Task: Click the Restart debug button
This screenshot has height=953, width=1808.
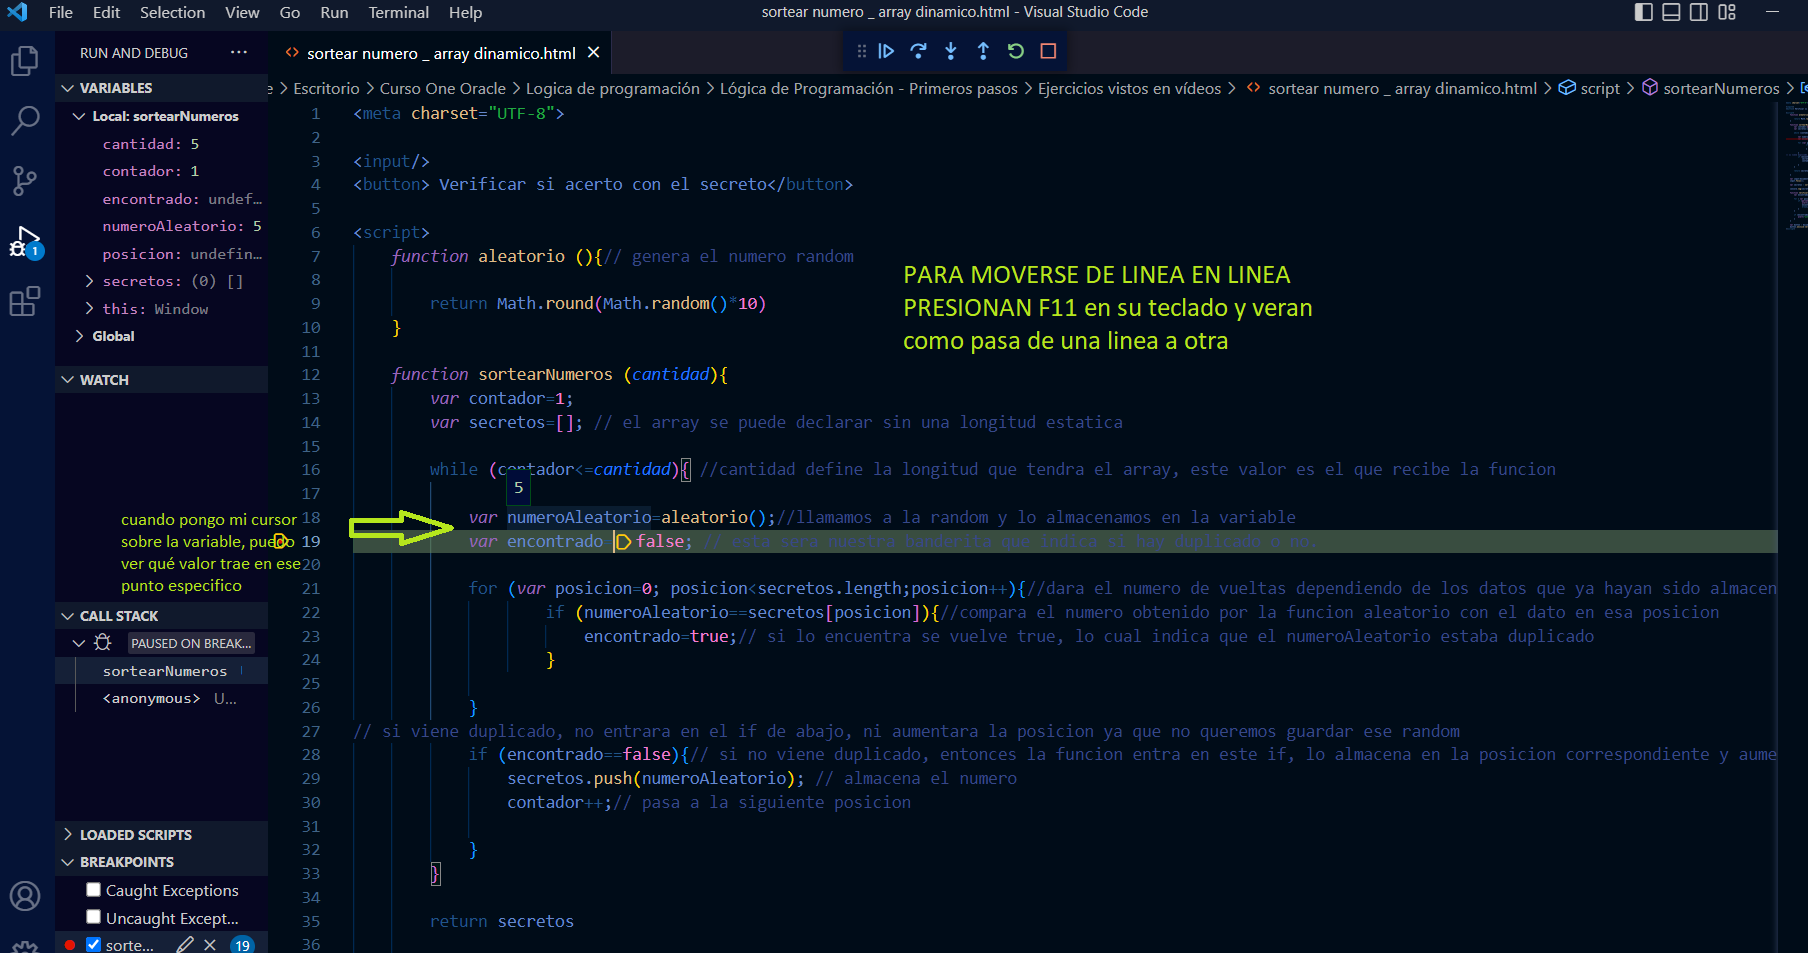Action: click(x=1016, y=51)
